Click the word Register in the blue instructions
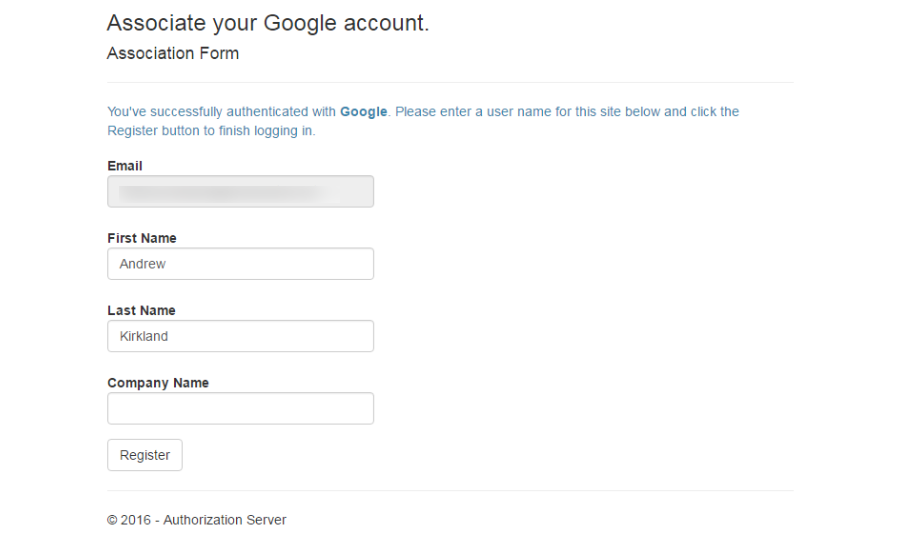 (x=131, y=131)
